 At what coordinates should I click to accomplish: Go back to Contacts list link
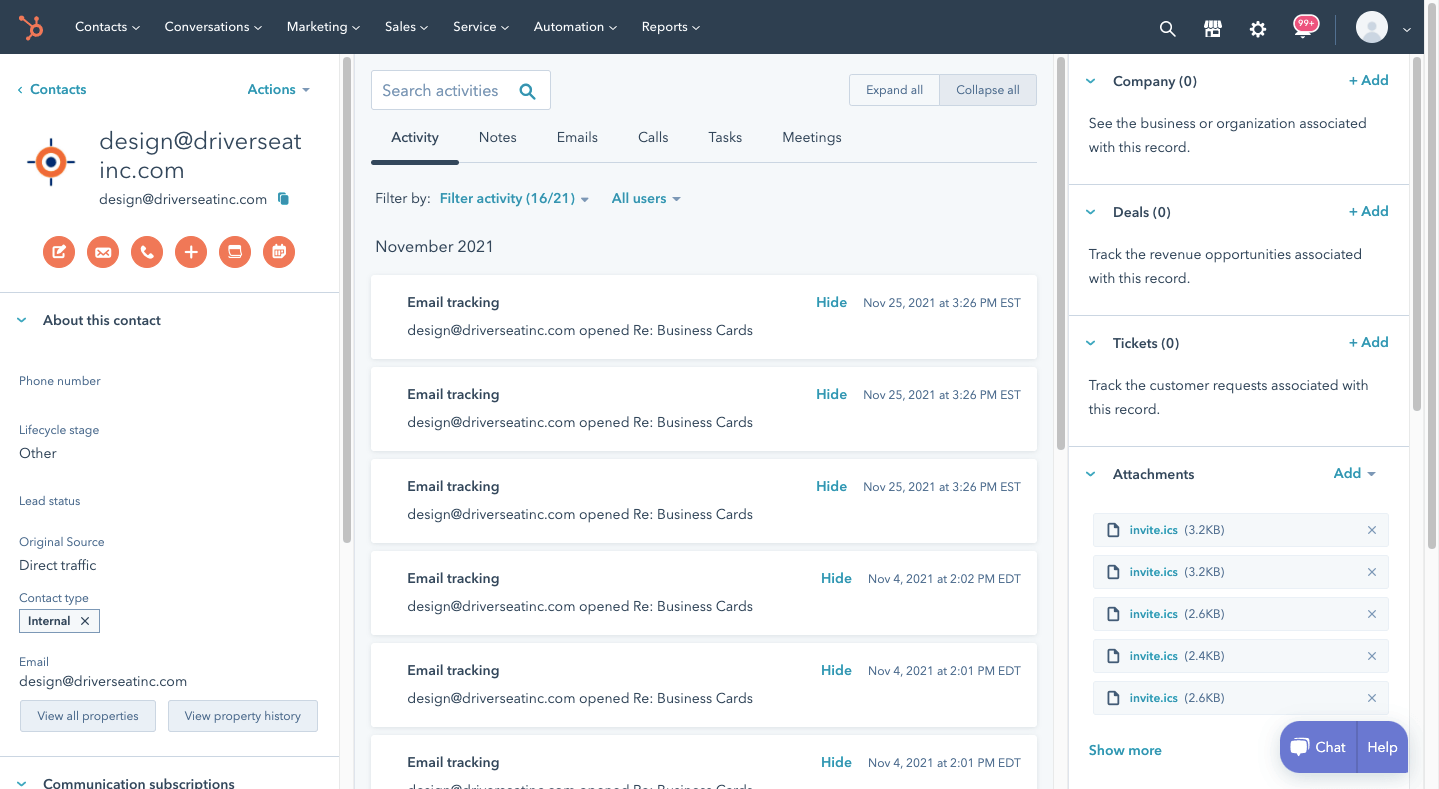(52, 89)
